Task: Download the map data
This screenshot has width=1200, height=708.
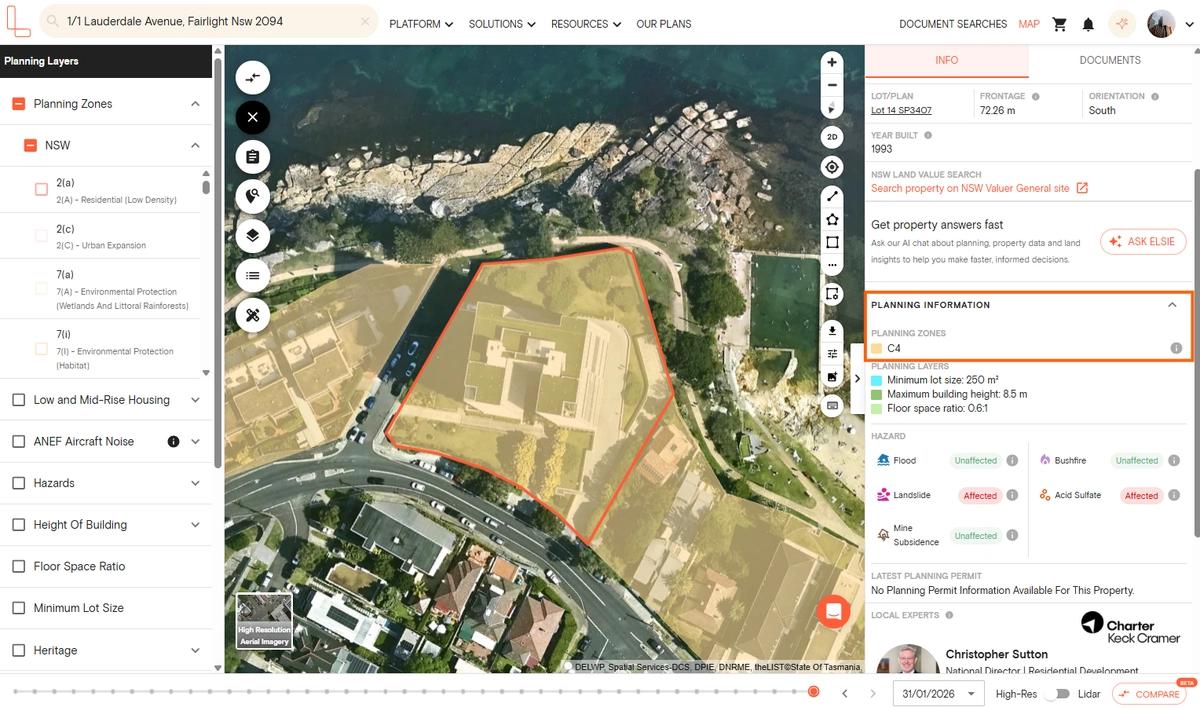Action: click(831, 330)
